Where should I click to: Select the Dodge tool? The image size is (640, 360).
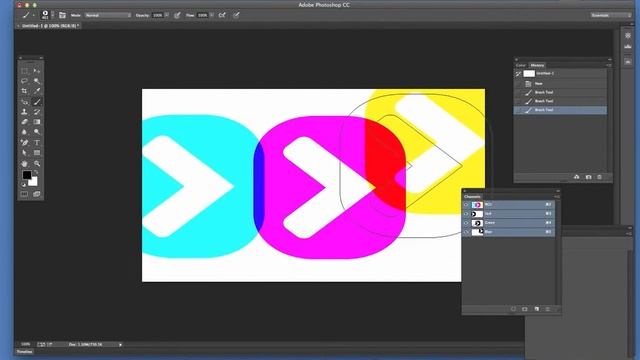pos(37,132)
